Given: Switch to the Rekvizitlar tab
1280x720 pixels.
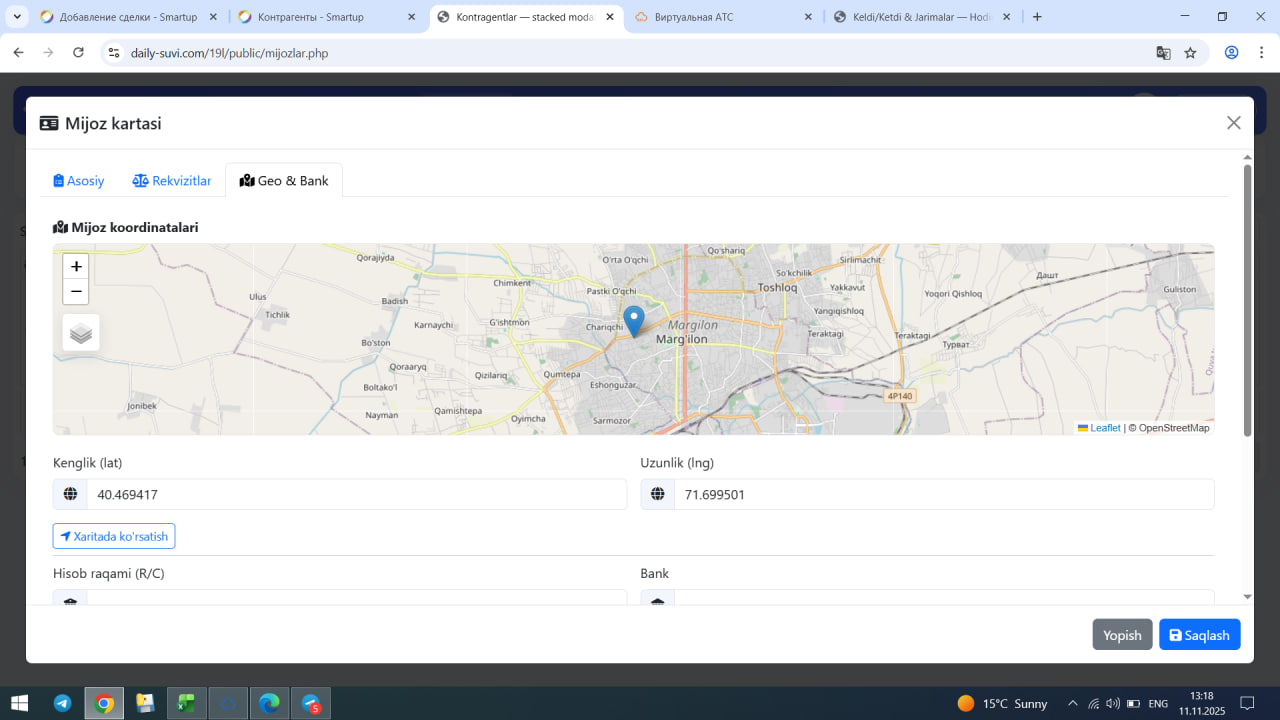Looking at the screenshot, I should 172,181.
